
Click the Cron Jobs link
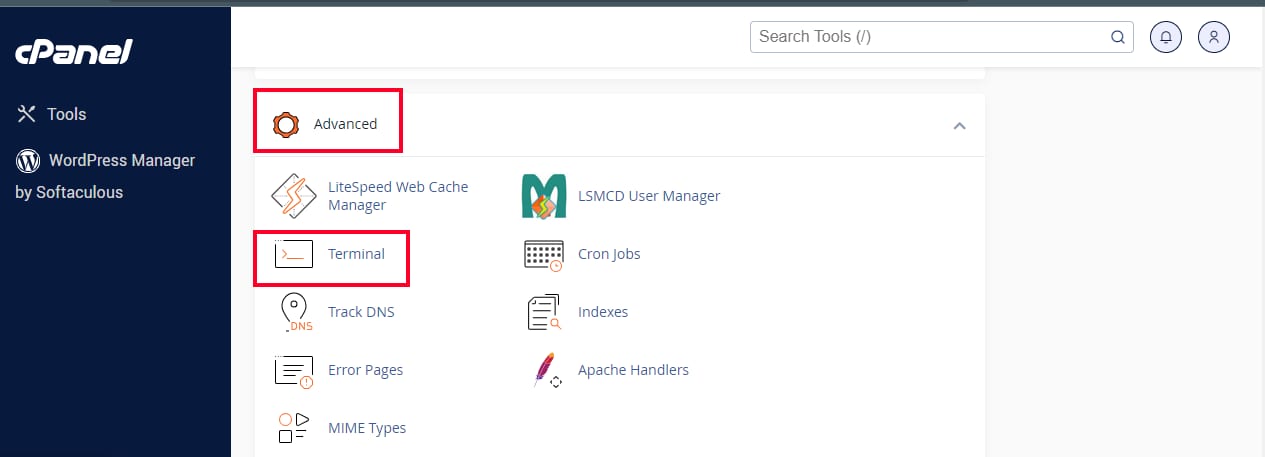(609, 254)
